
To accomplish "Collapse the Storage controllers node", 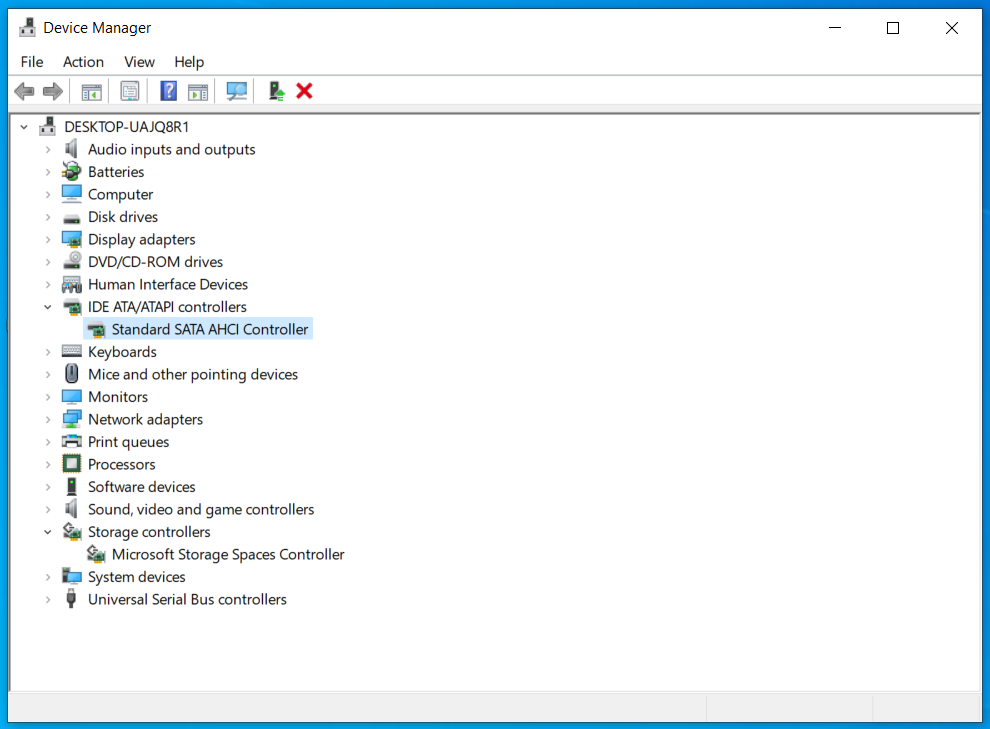I will pyautogui.click(x=47, y=532).
